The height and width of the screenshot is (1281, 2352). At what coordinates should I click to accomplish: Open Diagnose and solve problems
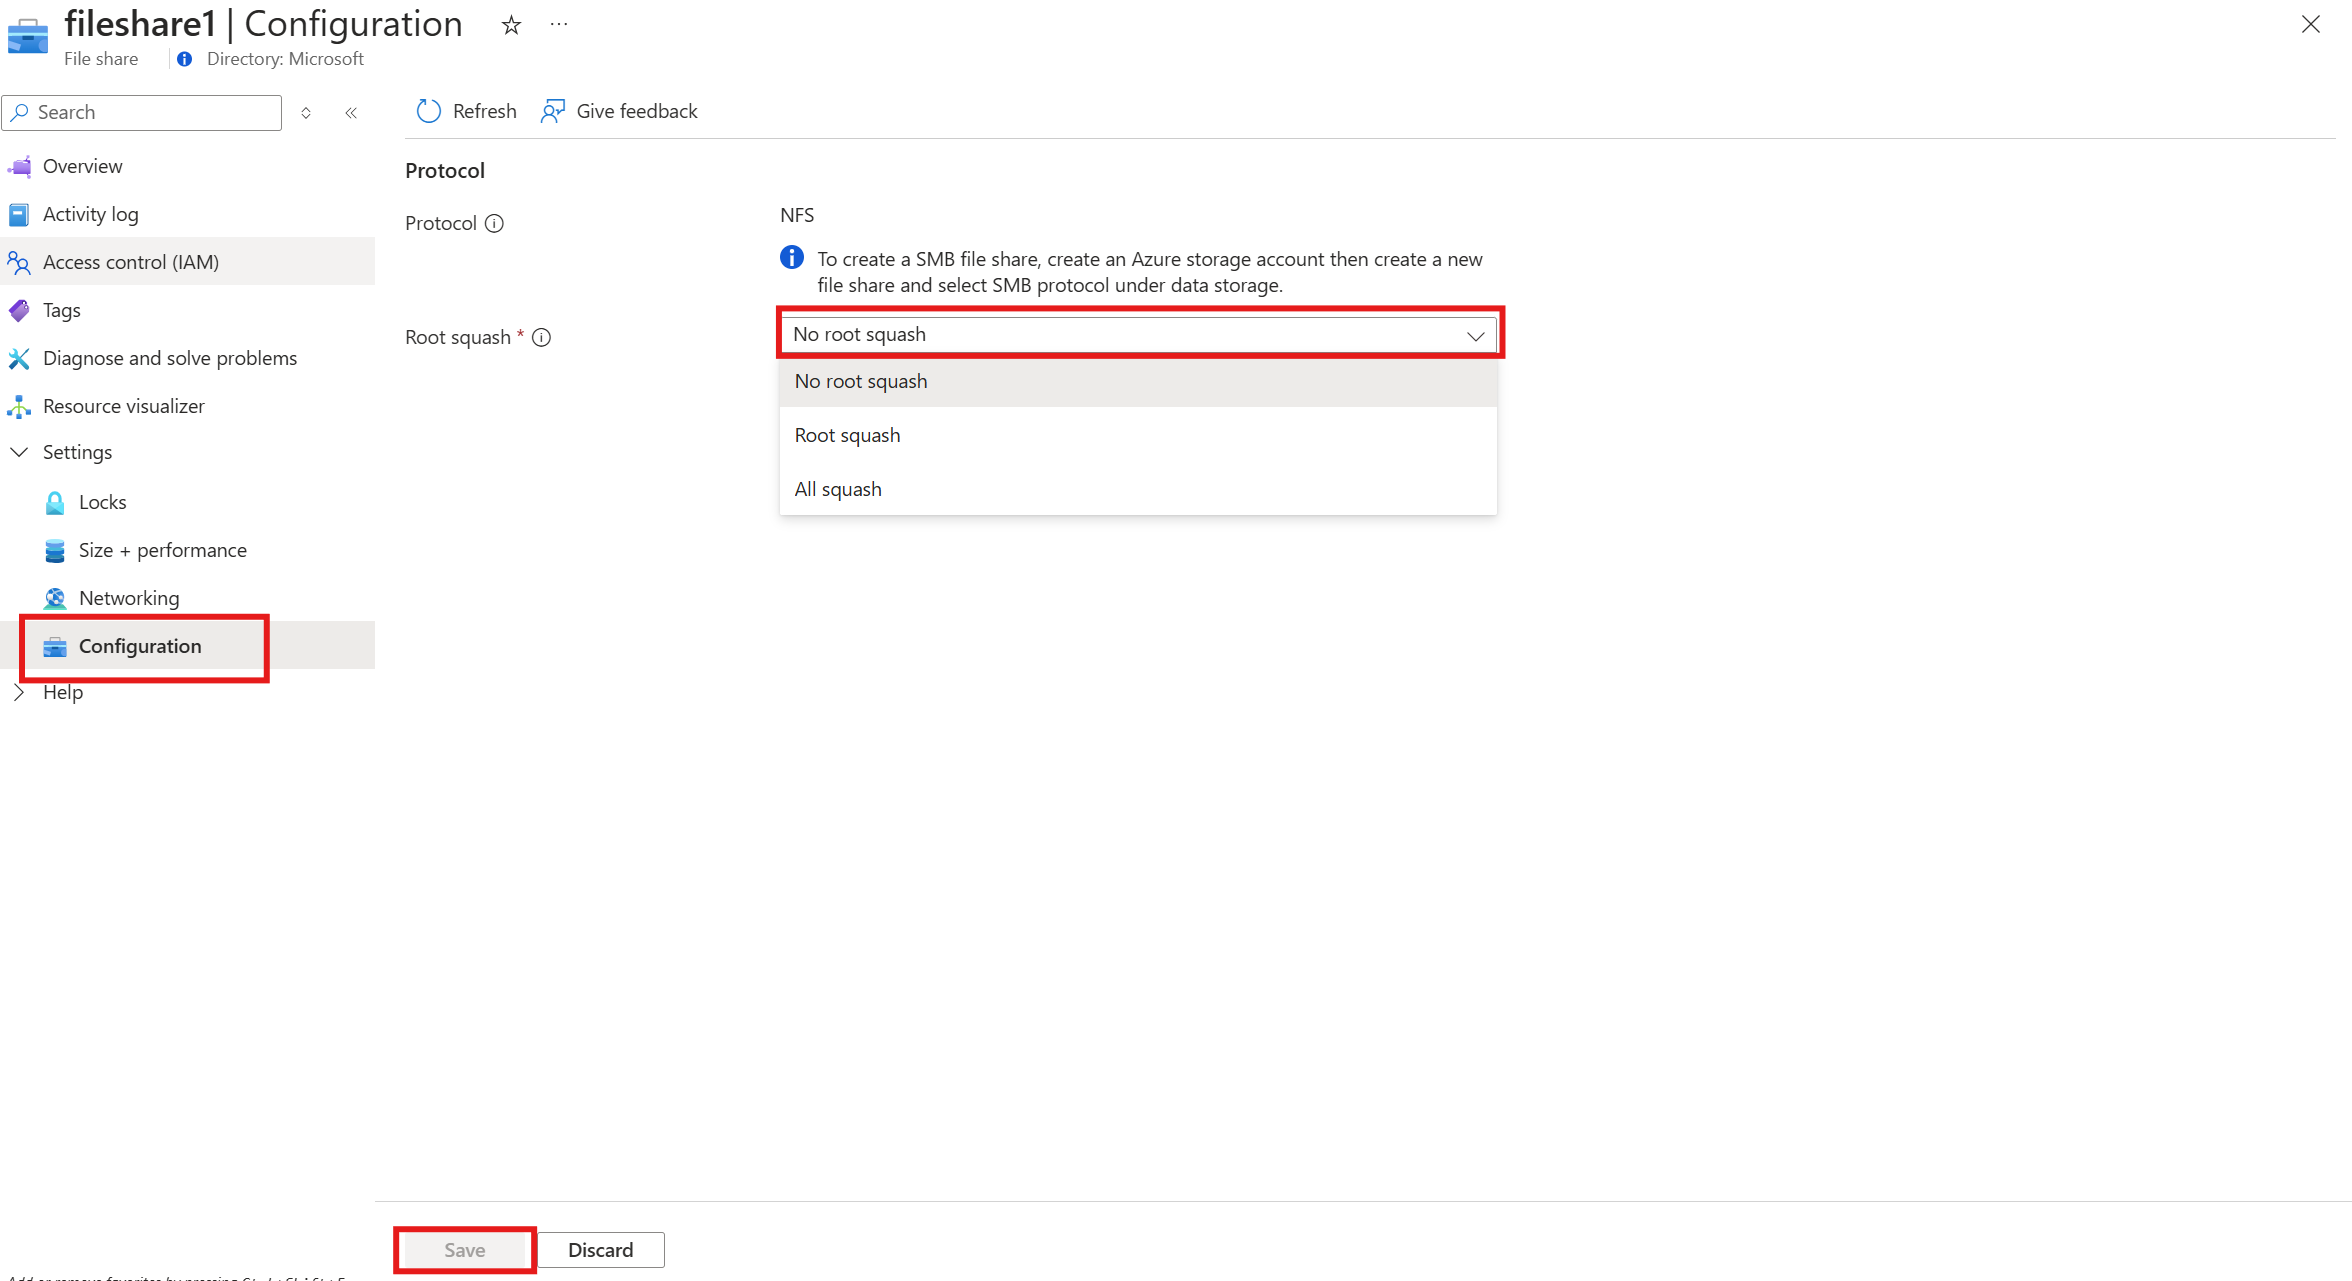pyautogui.click(x=169, y=357)
